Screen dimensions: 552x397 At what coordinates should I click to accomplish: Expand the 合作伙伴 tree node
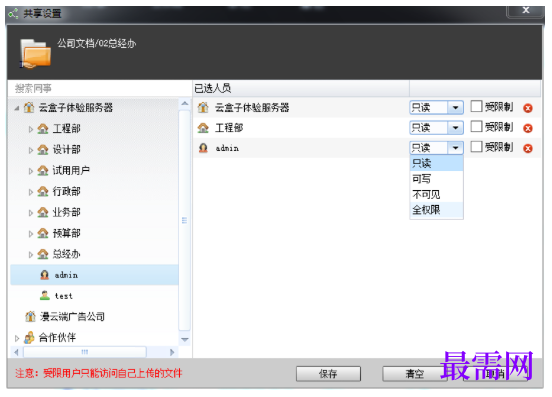click(17, 338)
